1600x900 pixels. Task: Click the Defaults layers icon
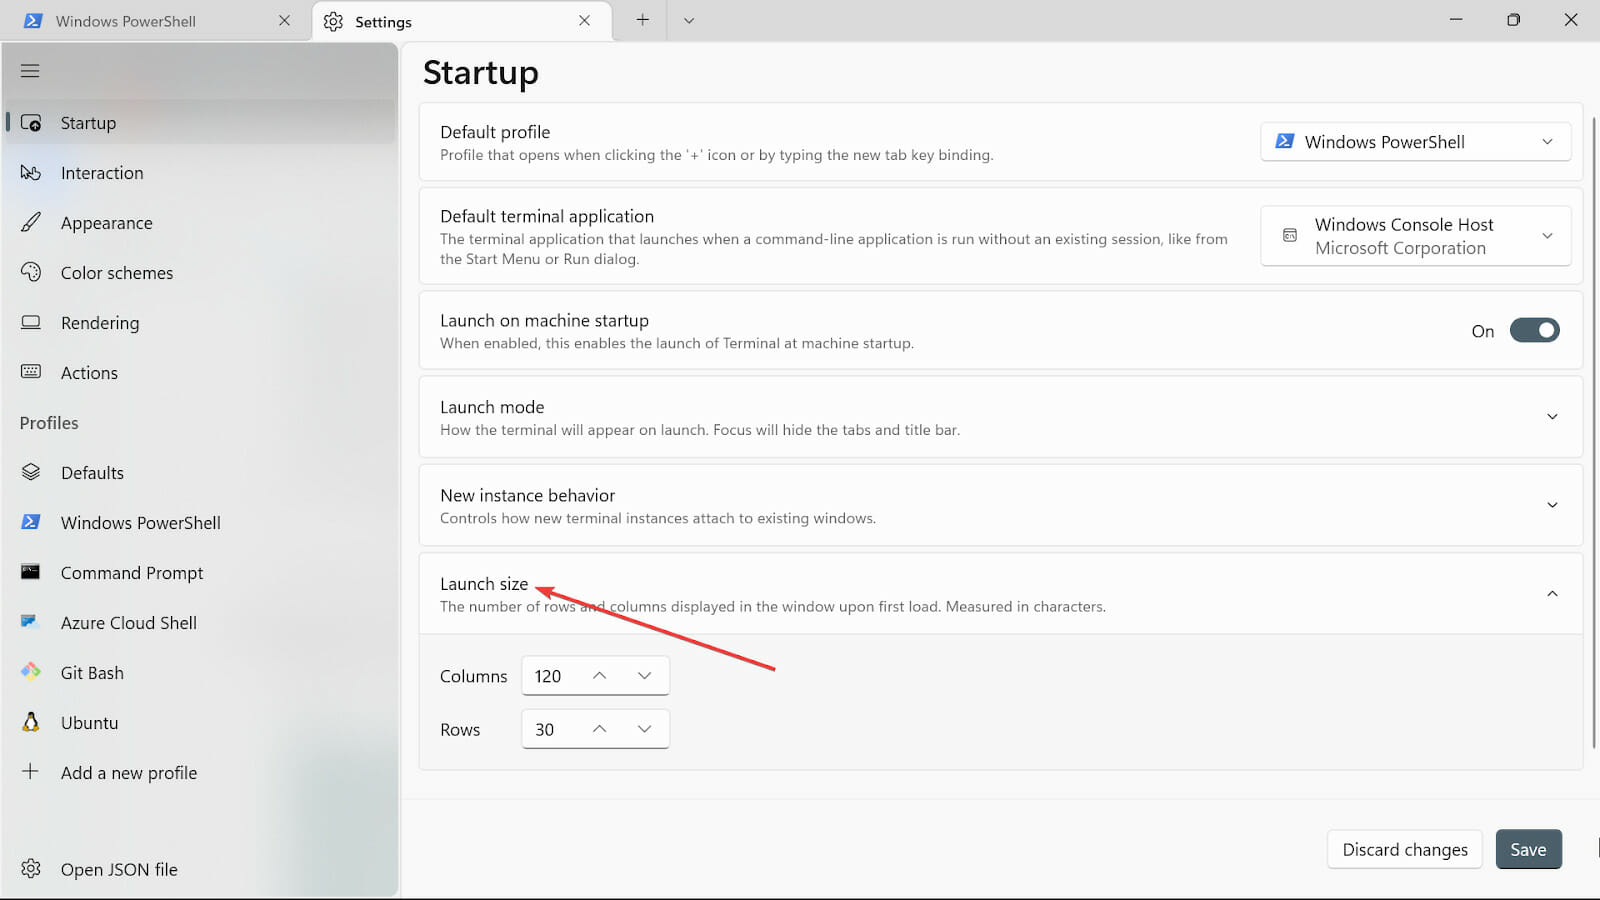pos(31,472)
